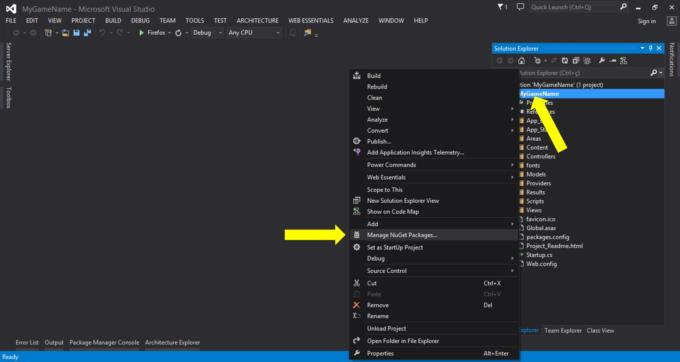This screenshot has height=362, width=680.
Task: Click the Save All toolbar icon
Action: 88,33
